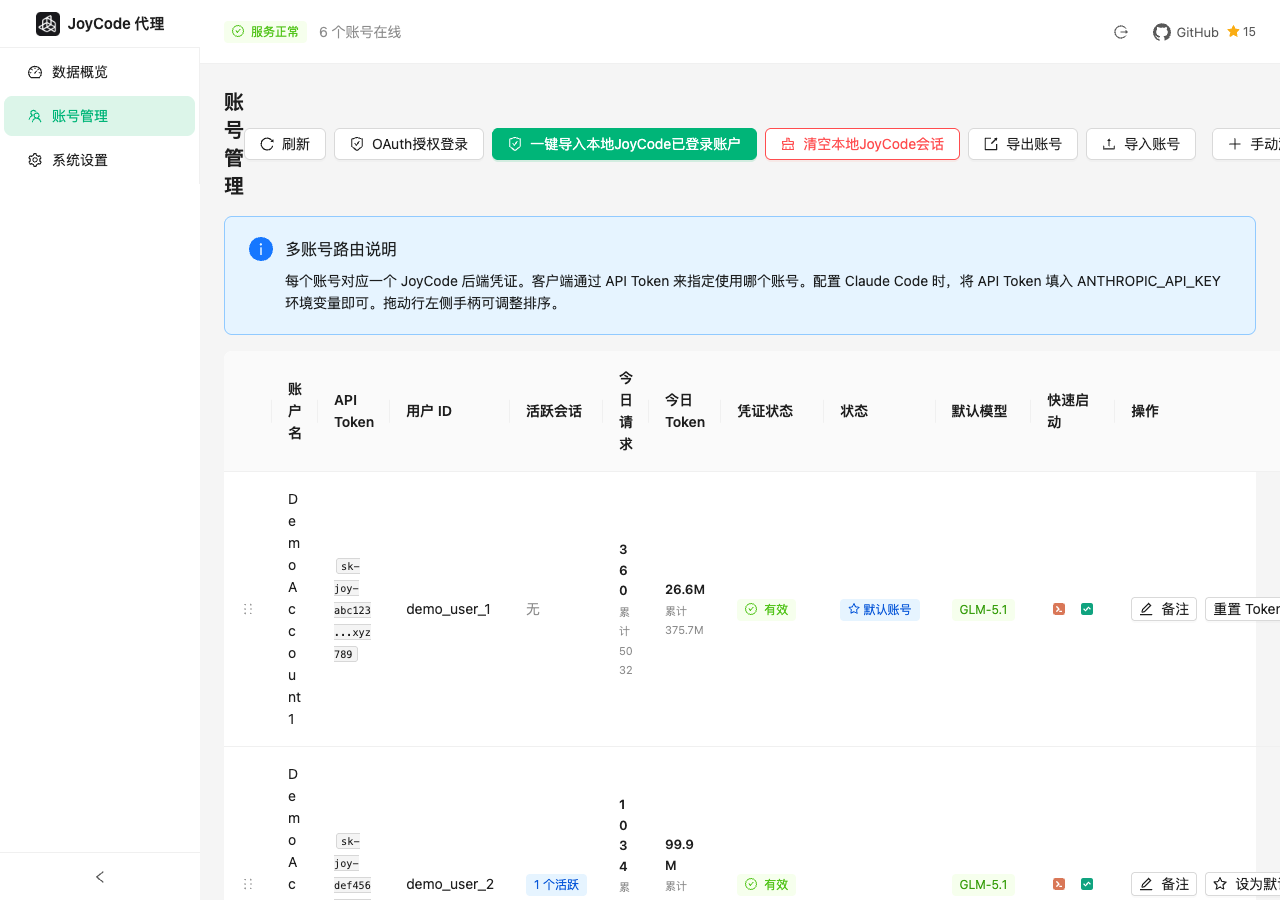Click the 刷新 refresh button

[285, 144]
